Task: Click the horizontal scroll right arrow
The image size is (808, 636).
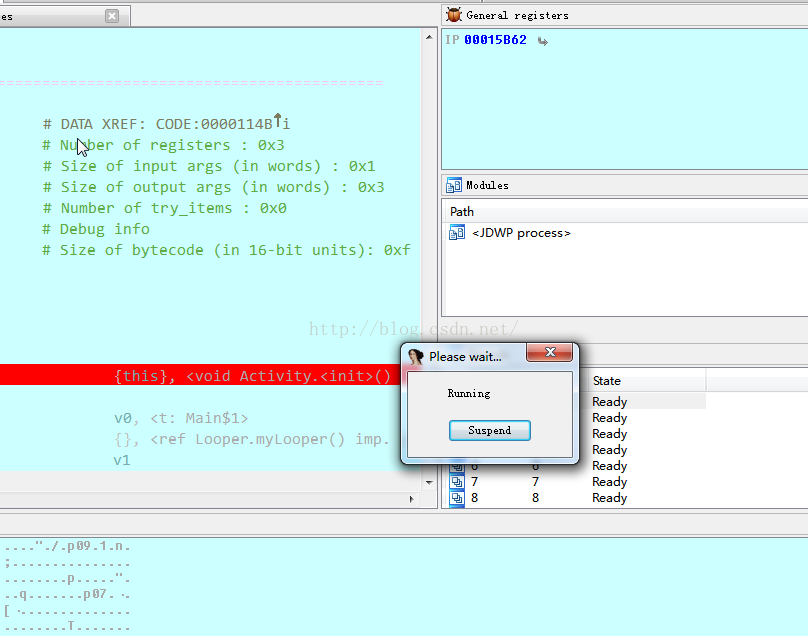Action: (x=411, y=499)
